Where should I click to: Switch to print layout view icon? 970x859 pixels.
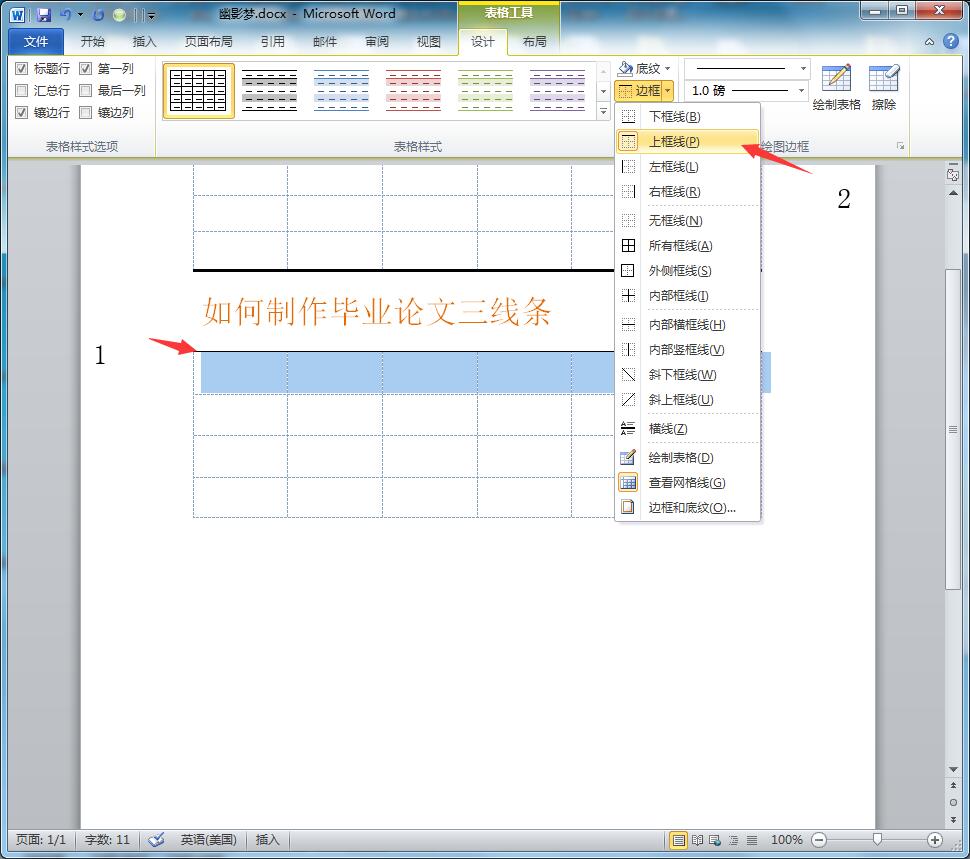(x=679, y=840)
